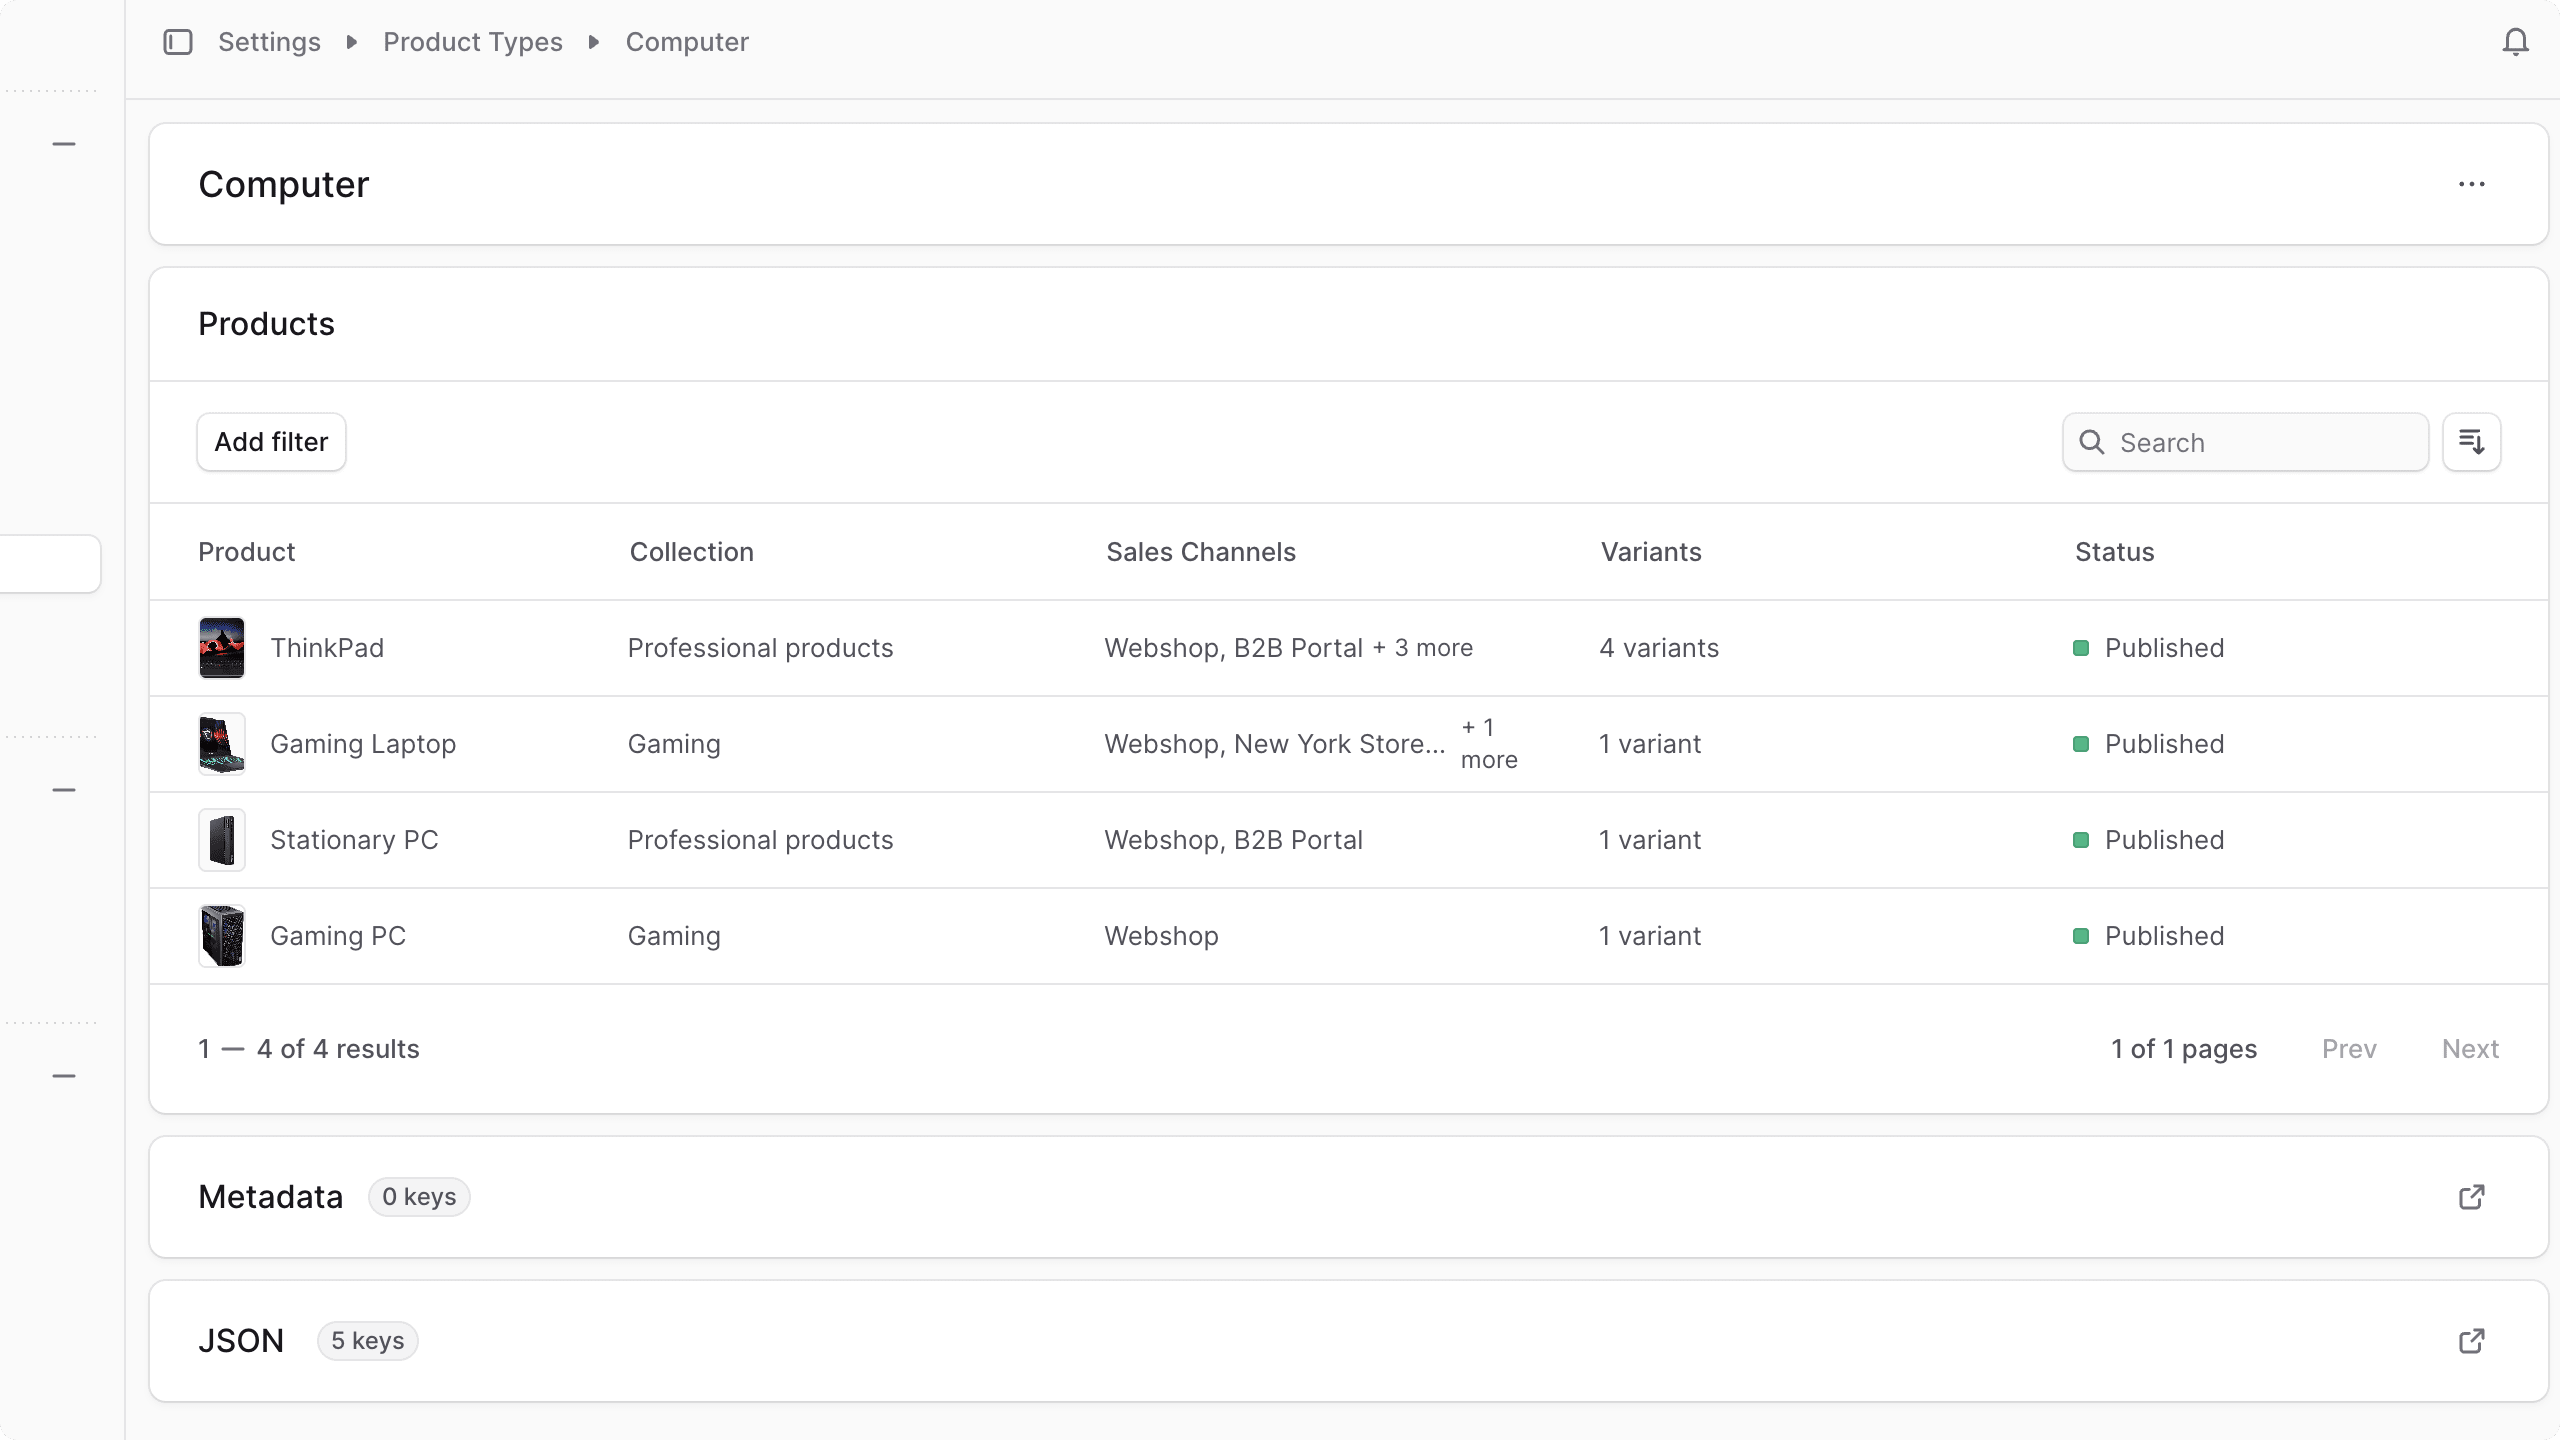Viewport: 2560px width, 1440px height.
Task: Click the search magnifier icon
Action: pos(2093,441)
